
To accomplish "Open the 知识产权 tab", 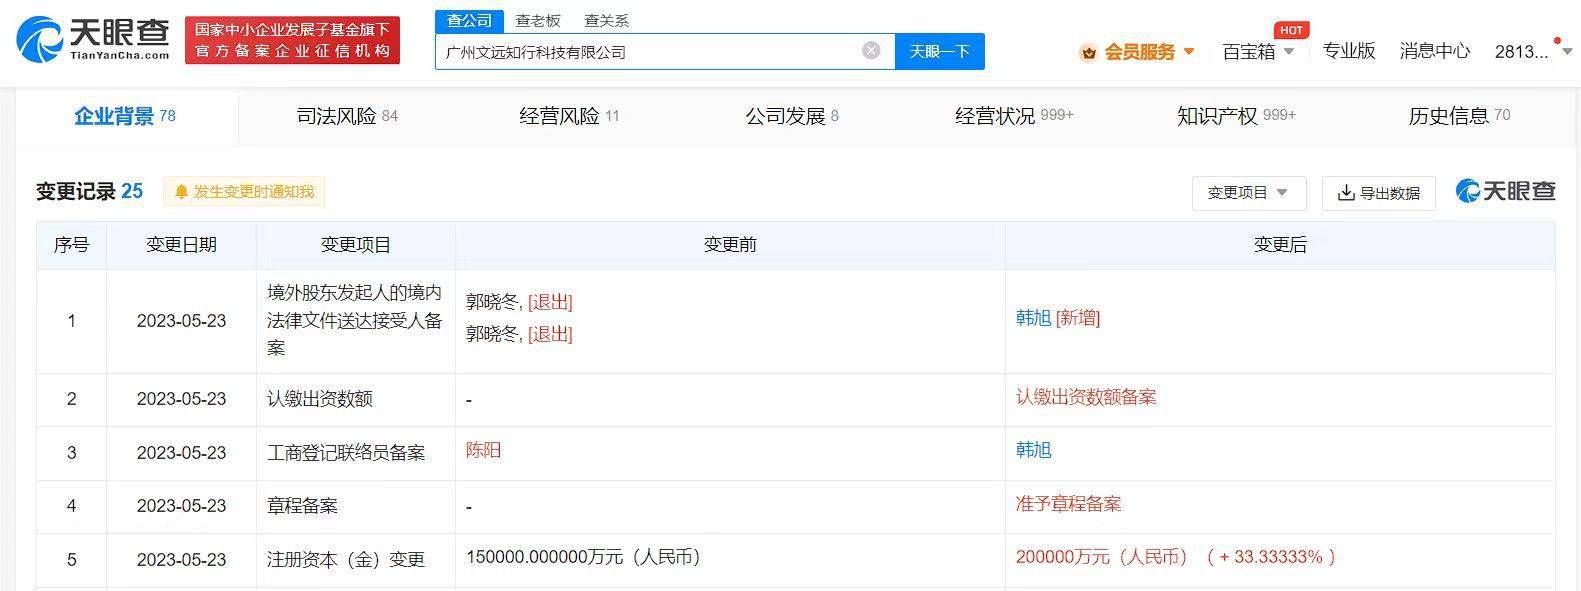I will (1235, 116).
